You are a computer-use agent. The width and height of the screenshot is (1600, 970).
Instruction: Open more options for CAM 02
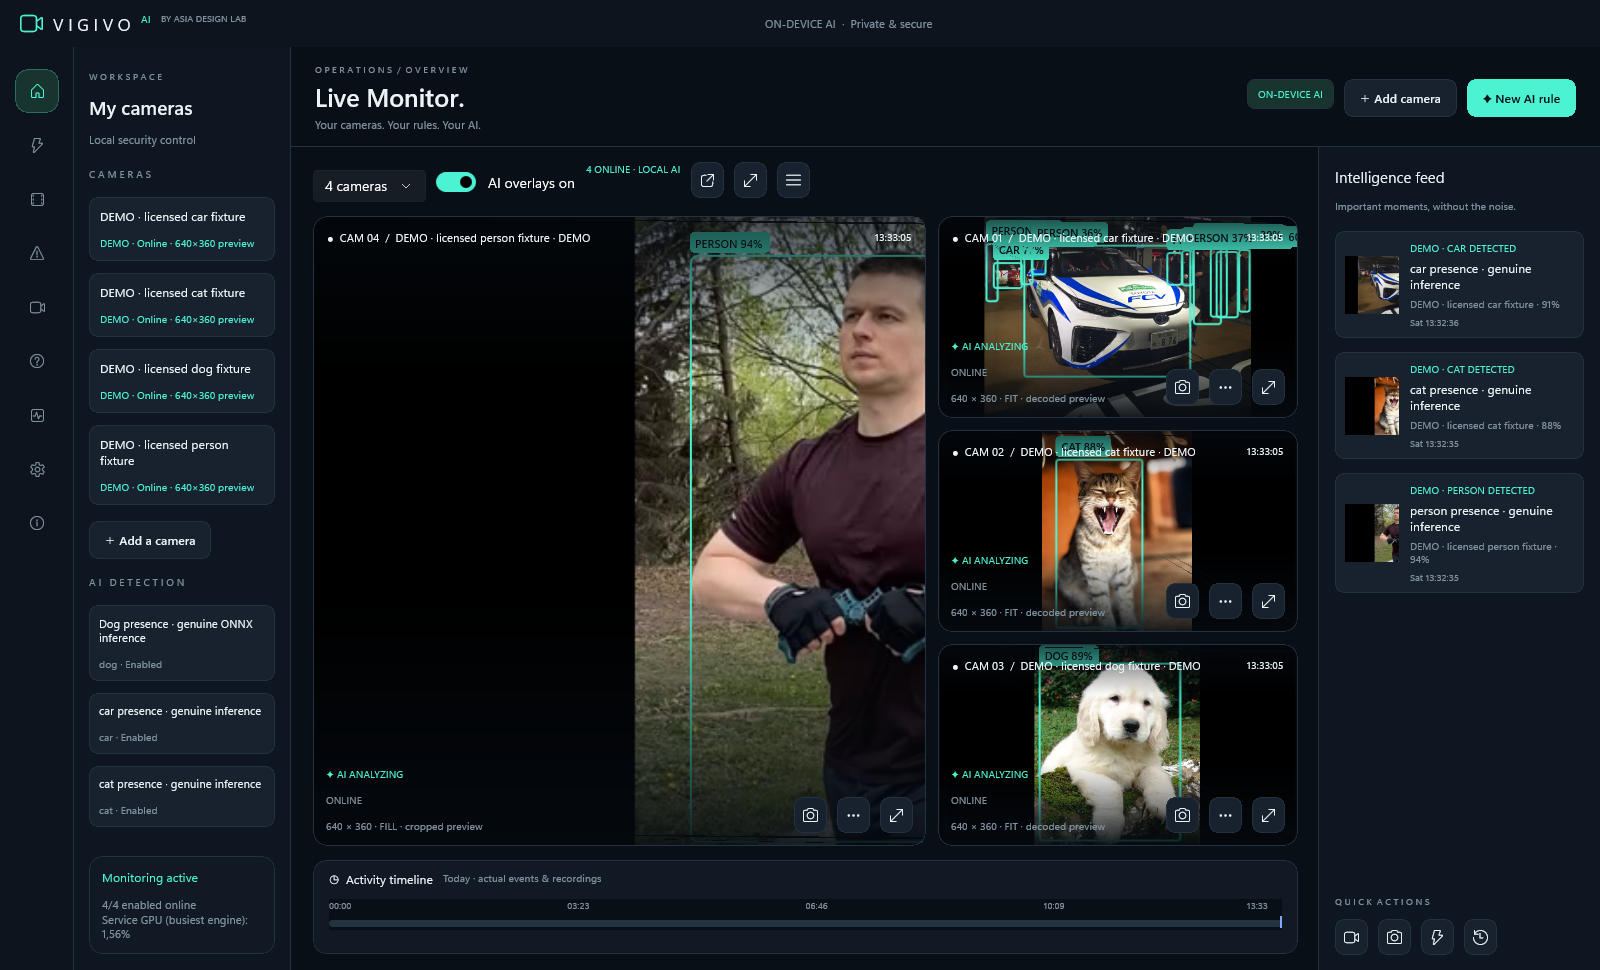[1225, 601]
